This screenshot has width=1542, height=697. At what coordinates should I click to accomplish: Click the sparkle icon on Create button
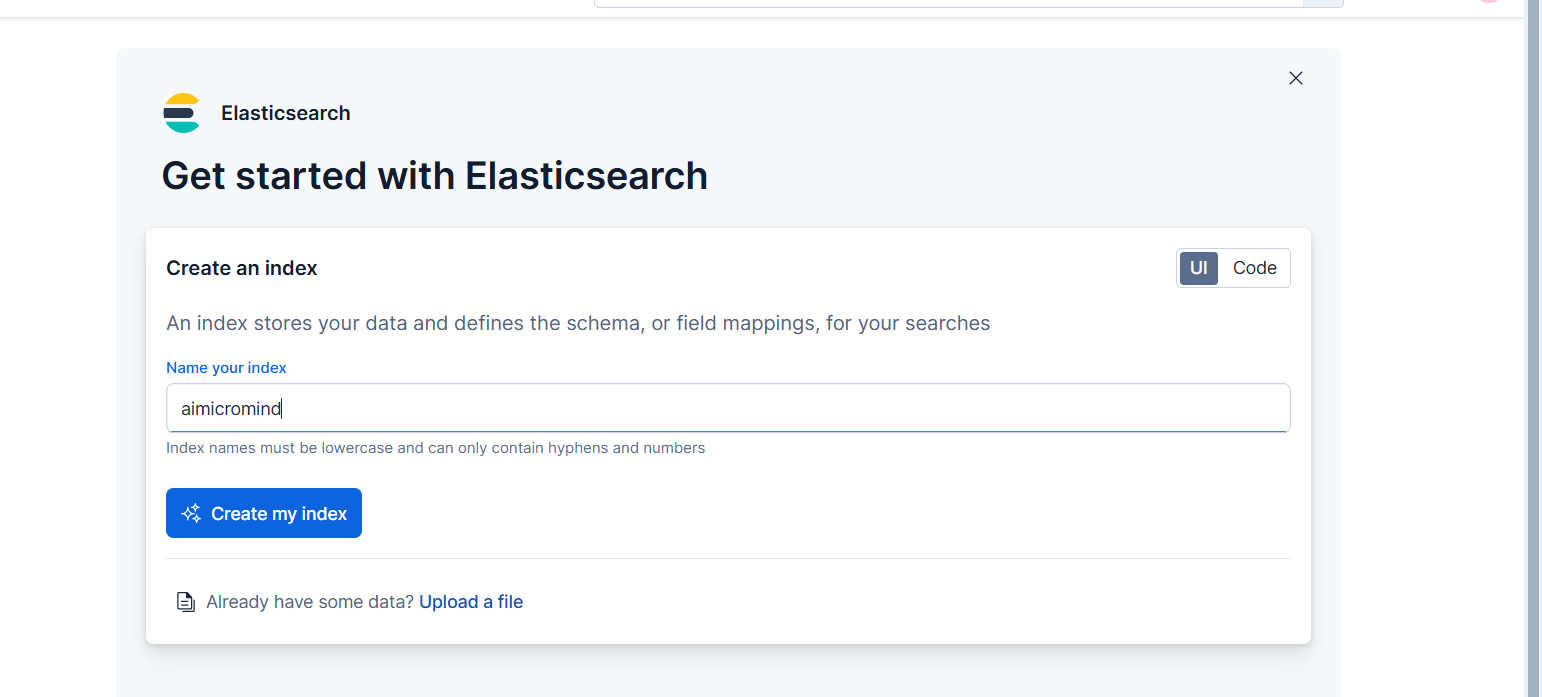pos(191,513)
